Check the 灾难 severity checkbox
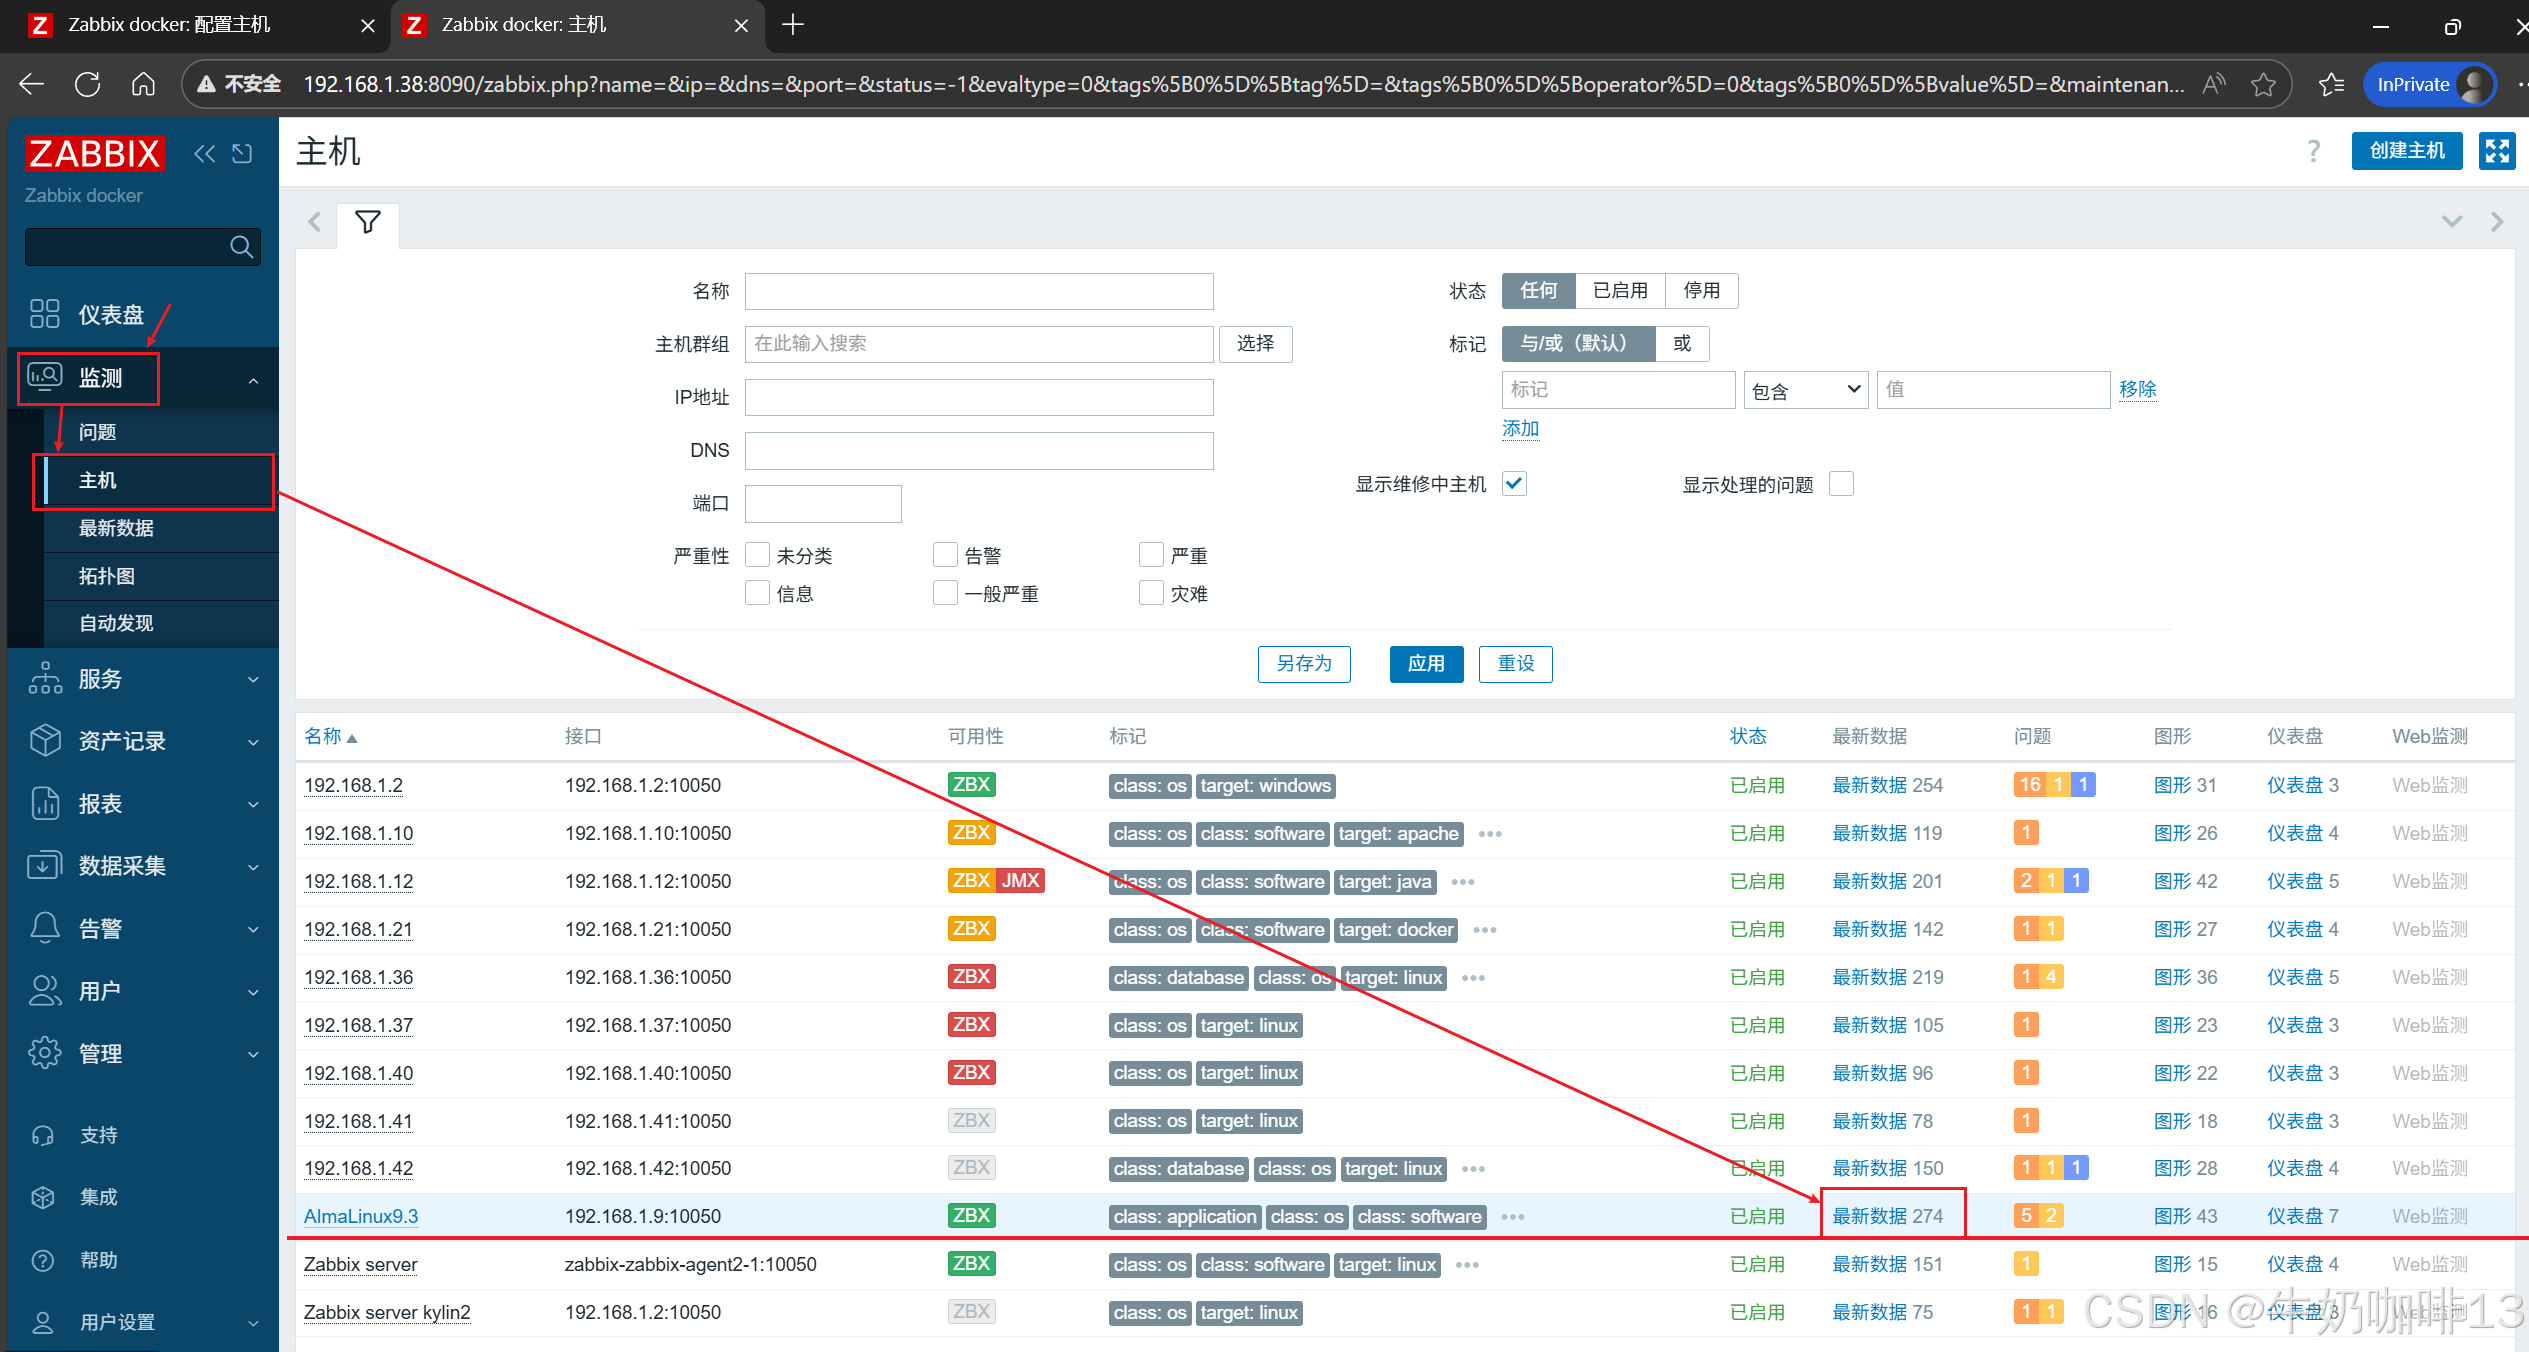The image size is (2529, 1352). (1151, 593)
